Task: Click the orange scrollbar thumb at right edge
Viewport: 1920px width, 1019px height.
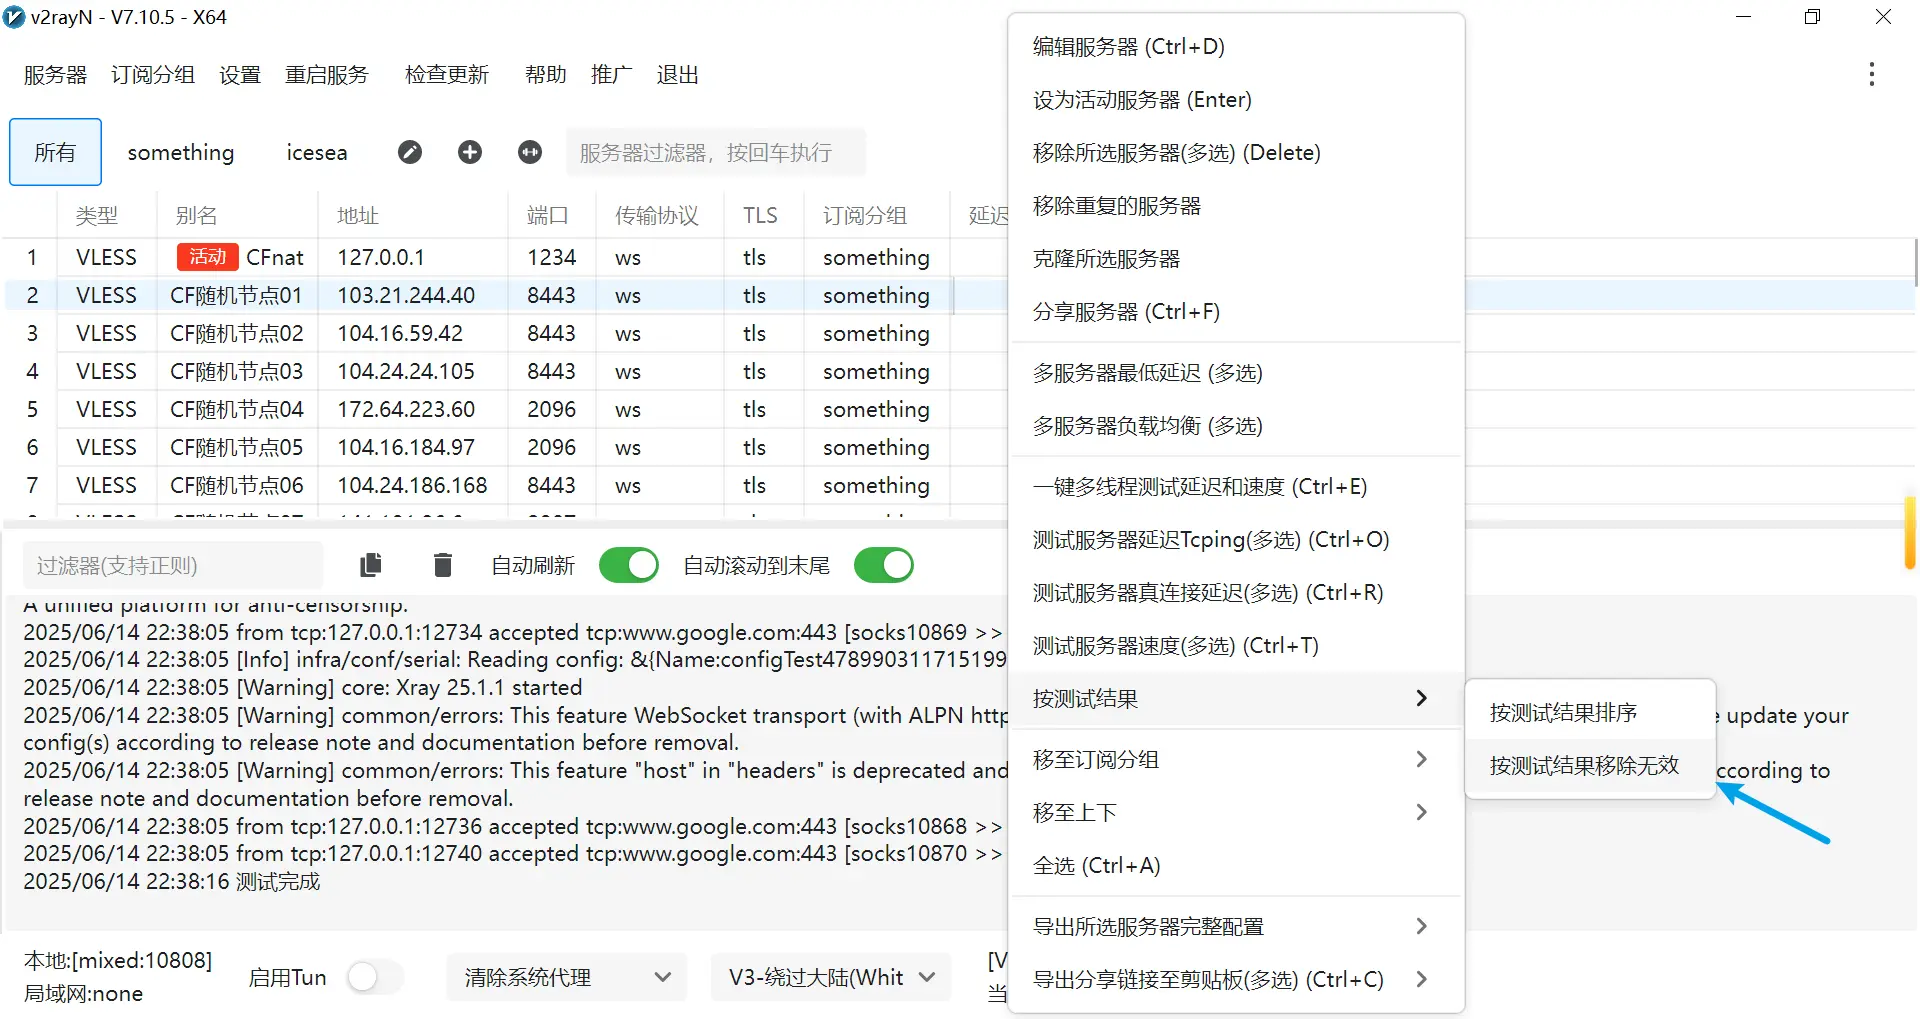Action: click(x=1910, y=532)
